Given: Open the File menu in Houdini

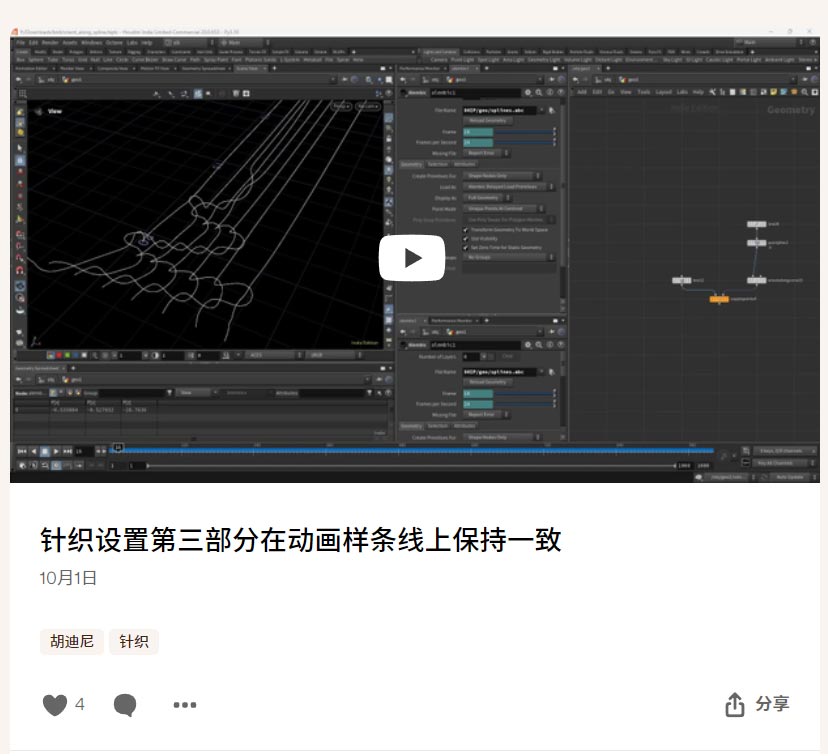Looking at the screenshot, I should 21,43.
